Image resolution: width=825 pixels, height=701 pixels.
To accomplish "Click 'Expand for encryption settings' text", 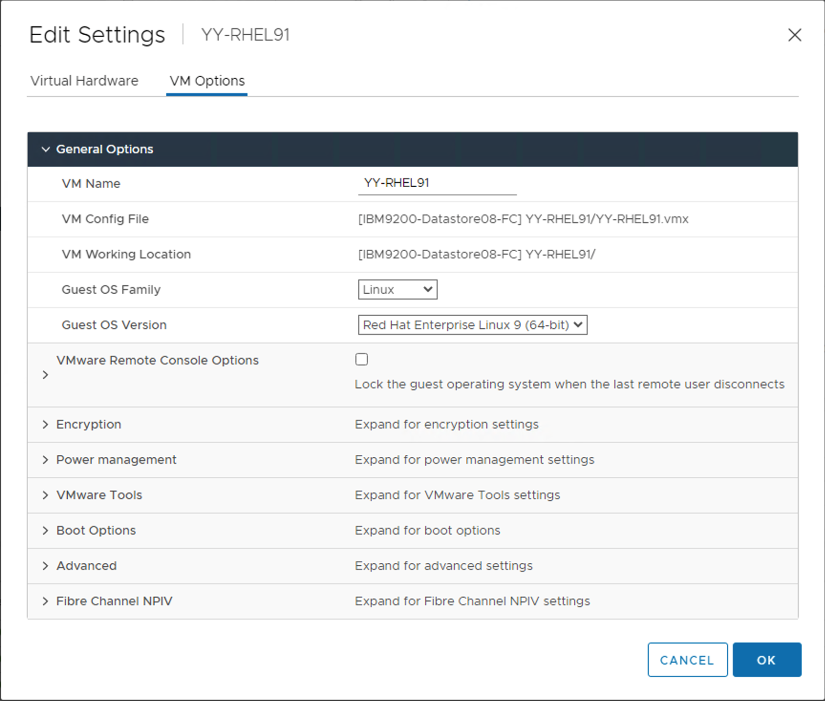I will (x=447, y=424).
